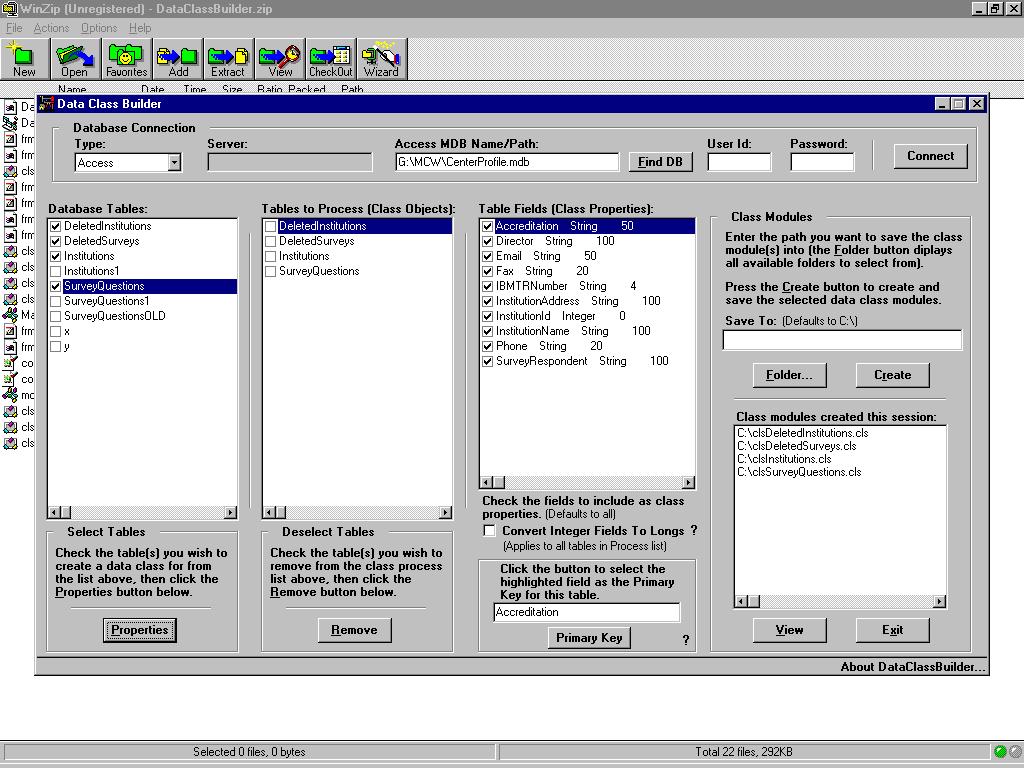
Task: Click the New archive toolbar icon
Action: tap(24, 59)
